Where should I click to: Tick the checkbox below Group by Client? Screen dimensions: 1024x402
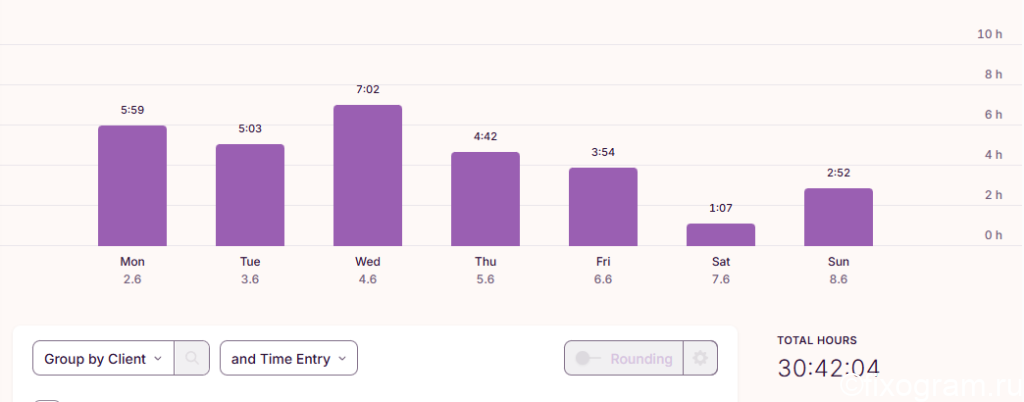click(x=46, y=400)
